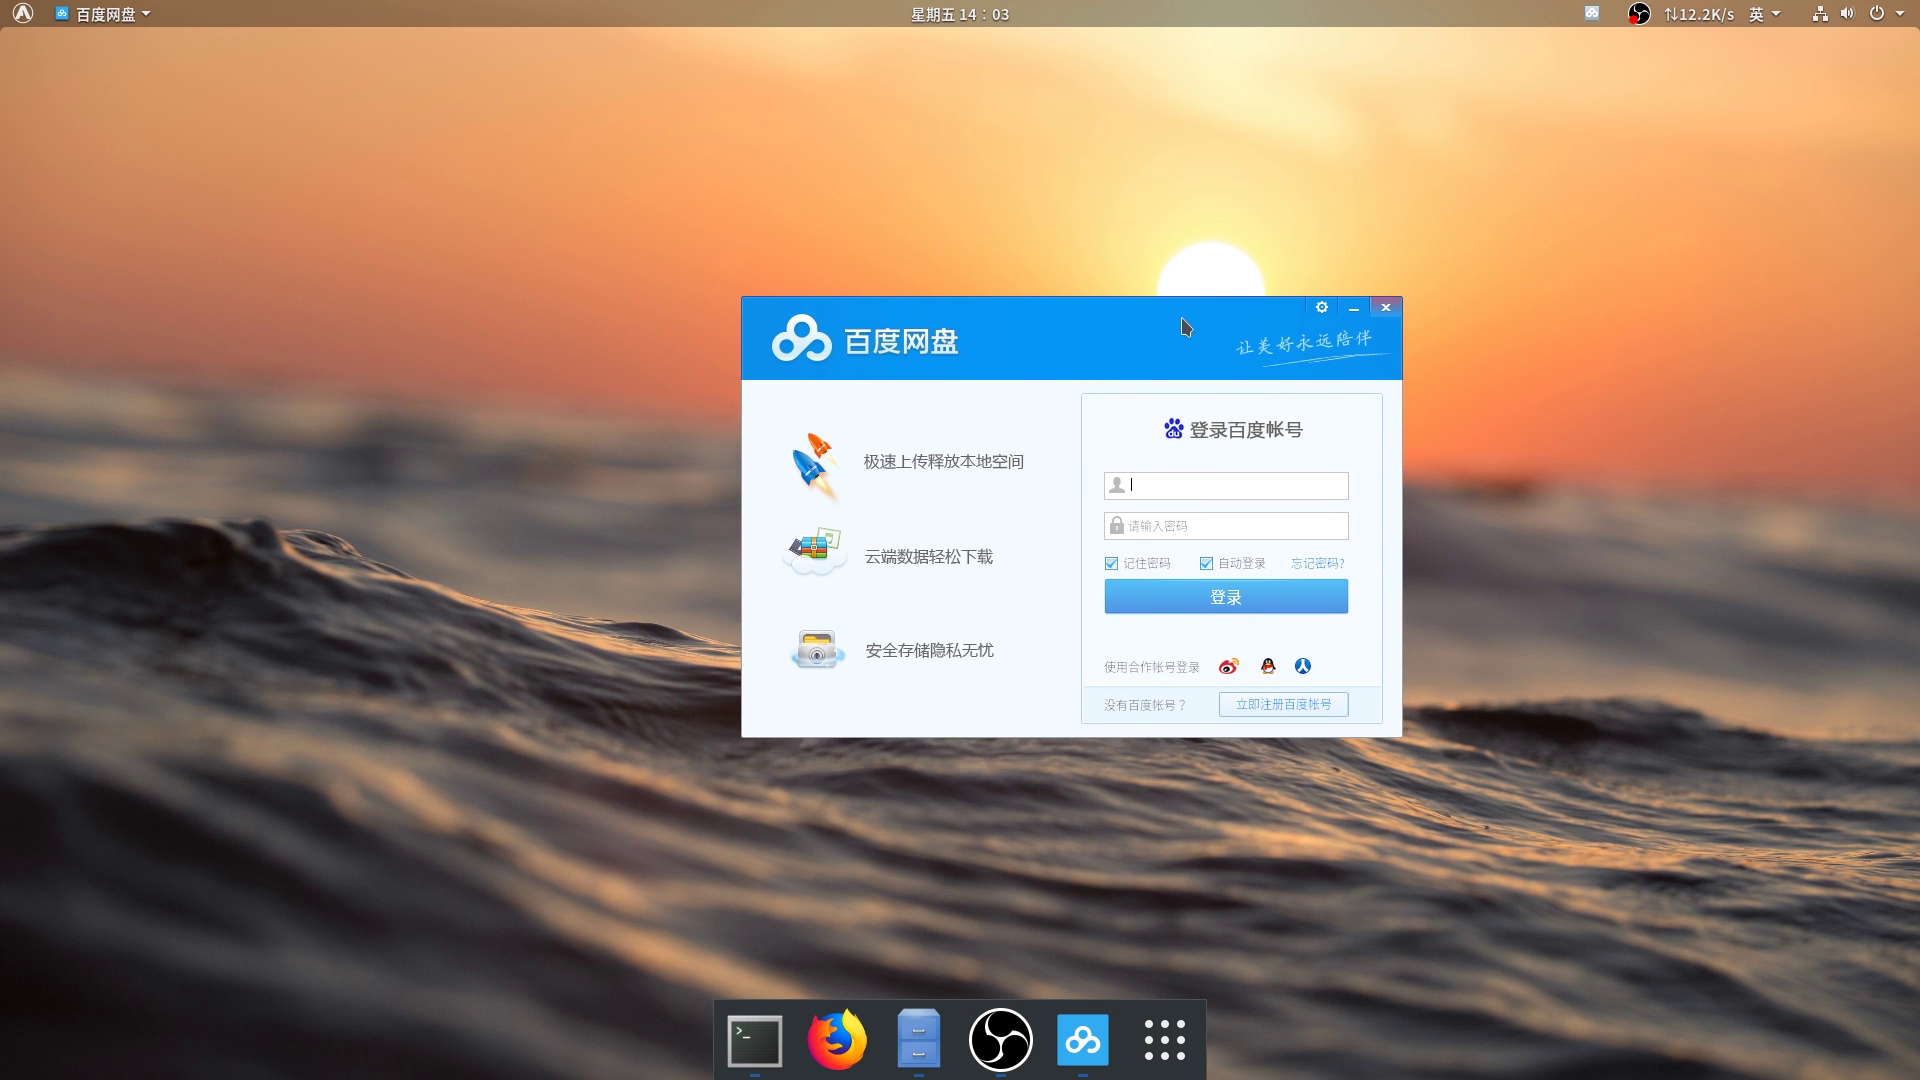Click 立即注册百度帐号 button
1920x1080 pixels.
tap(1283, 704)
